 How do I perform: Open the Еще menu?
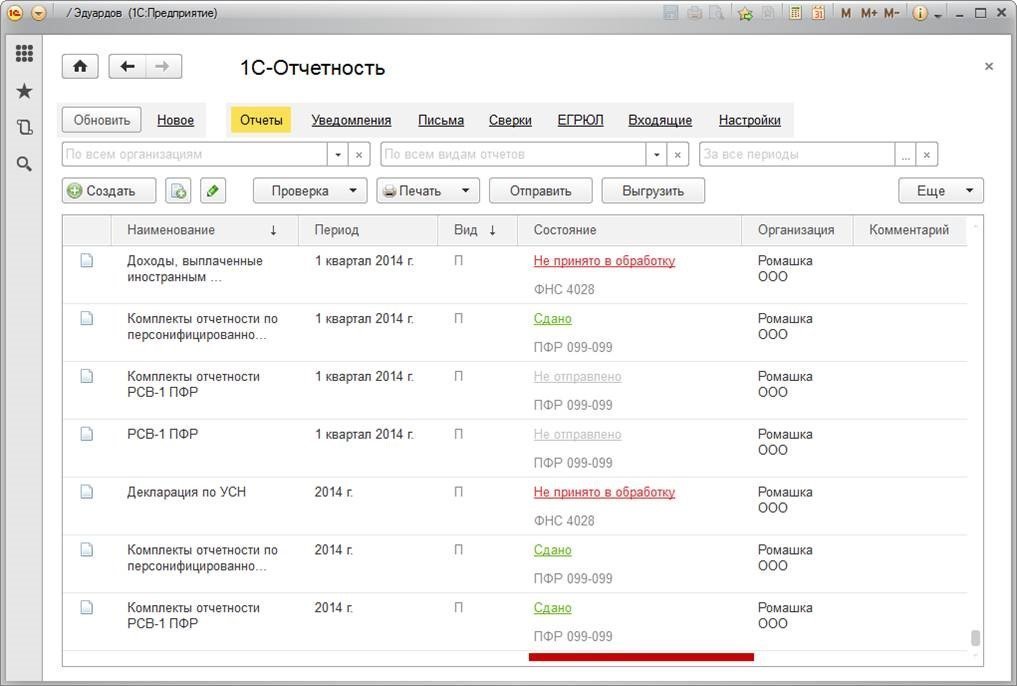tap(940, 191)
